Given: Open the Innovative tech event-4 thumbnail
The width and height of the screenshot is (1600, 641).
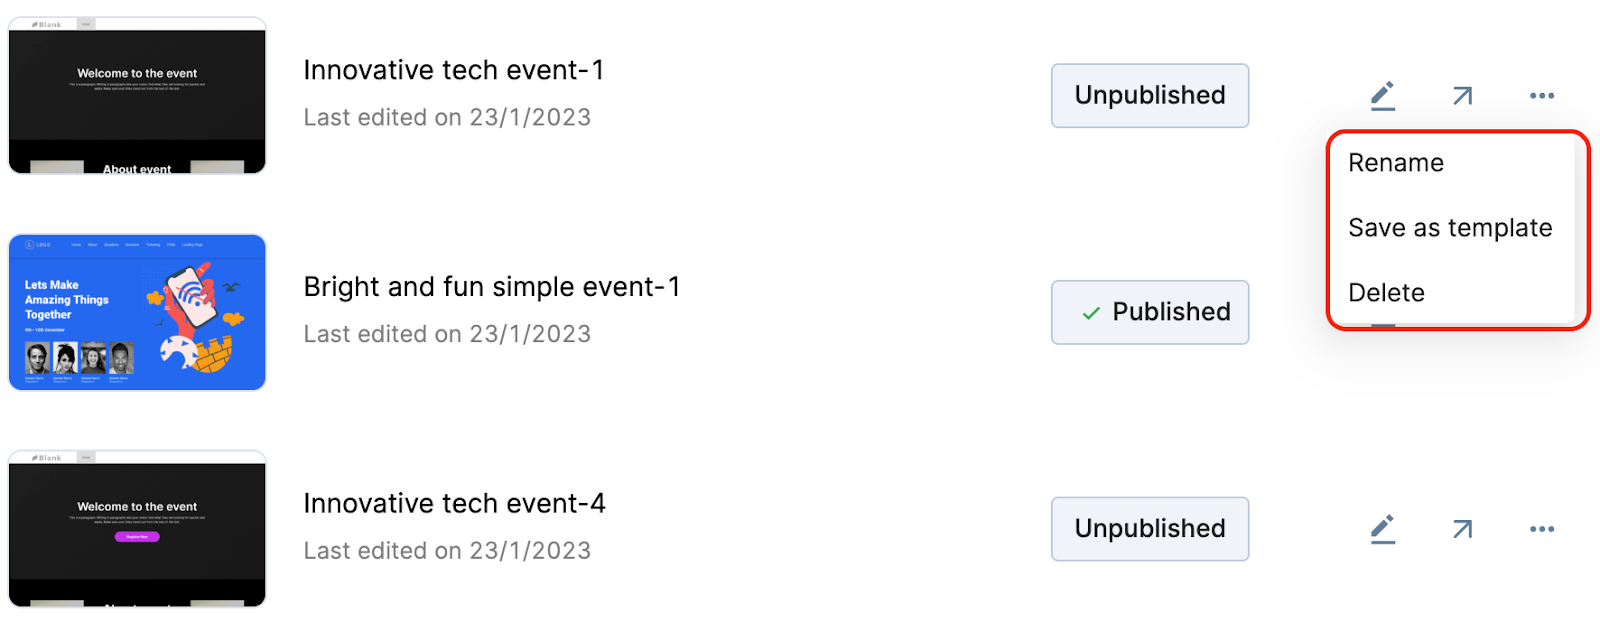Looking at the screenshot, I should (x=137, y=529).
